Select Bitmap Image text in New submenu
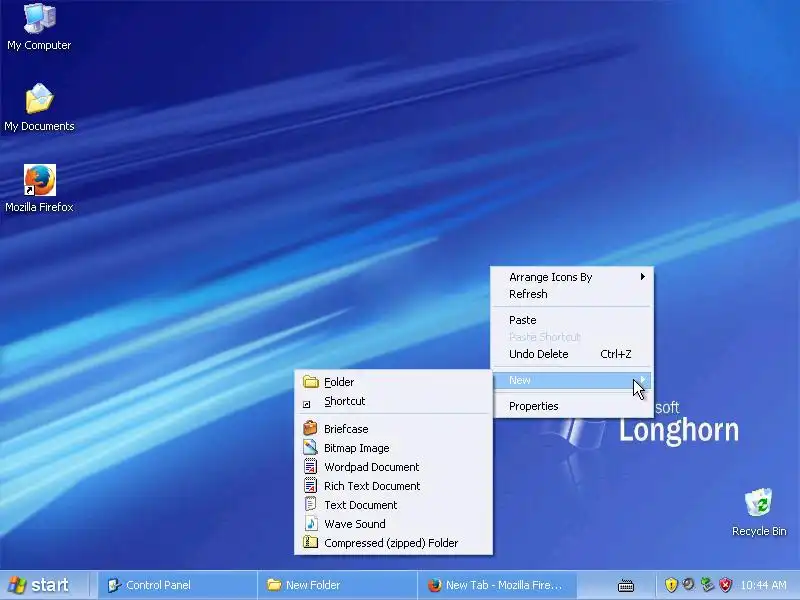This screenshot has width=800, height=600. click(x=357, y=448)
